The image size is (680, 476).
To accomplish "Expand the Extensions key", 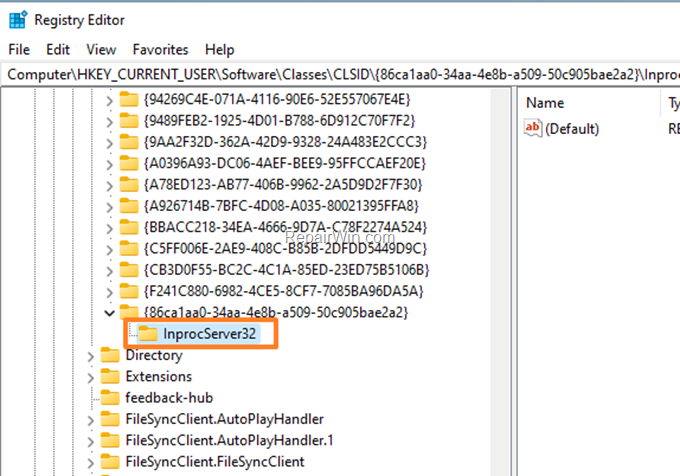I will [x=90, y=378].
